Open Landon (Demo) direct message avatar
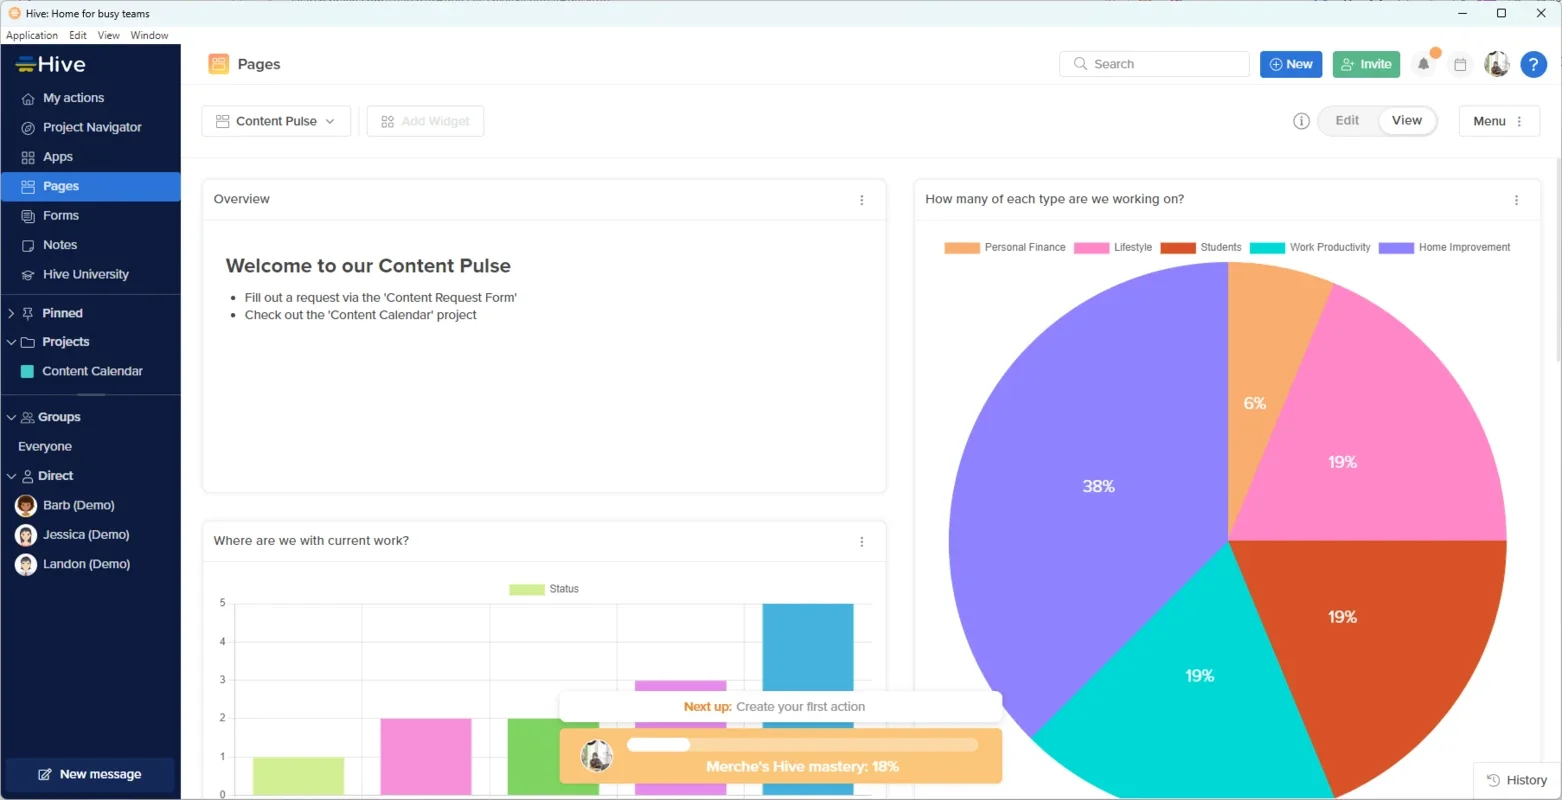The width and height of the screenshot is (1562, 800). (x=26, y=564)
